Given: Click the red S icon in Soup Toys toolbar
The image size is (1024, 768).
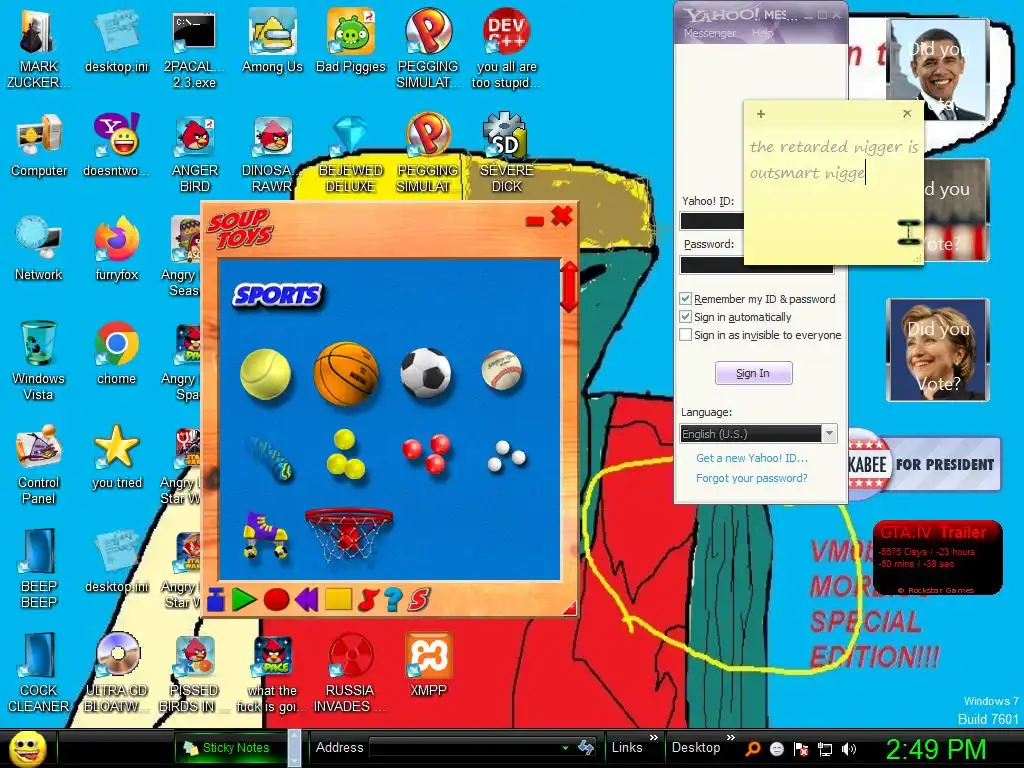Looking at the screenshot, I should (419, 600).
